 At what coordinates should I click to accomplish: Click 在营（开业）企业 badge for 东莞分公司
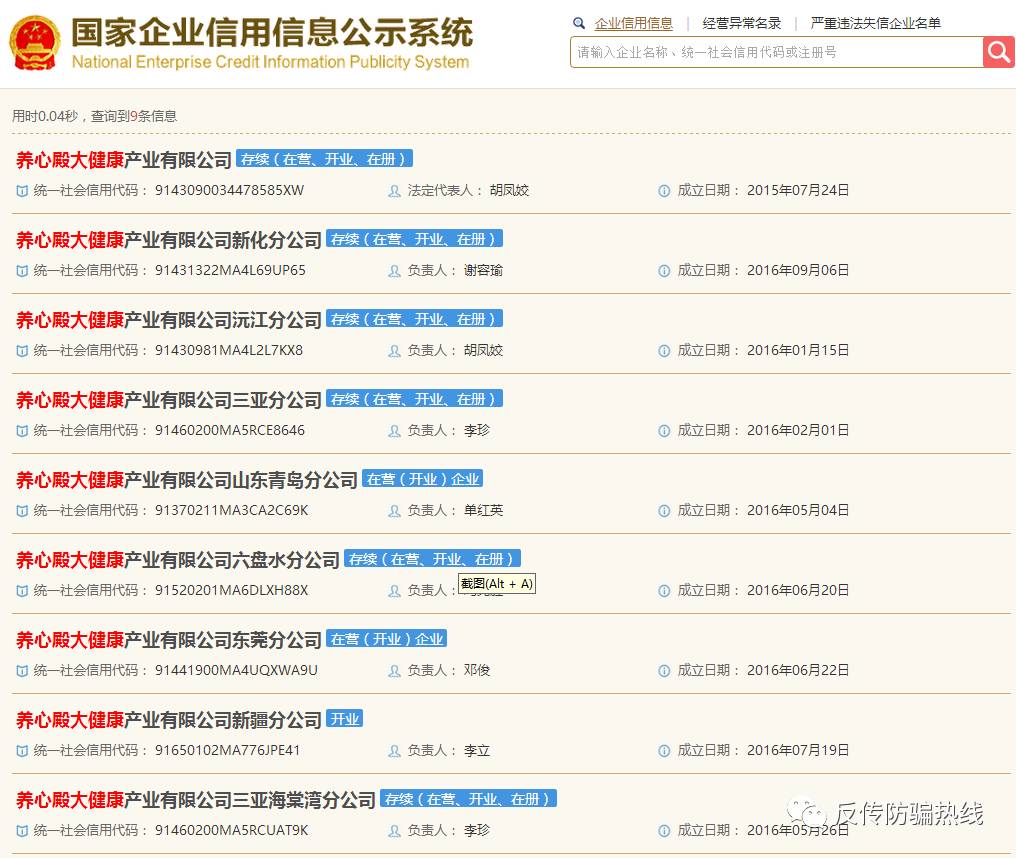pyautogui.click(x=387, y=639)
